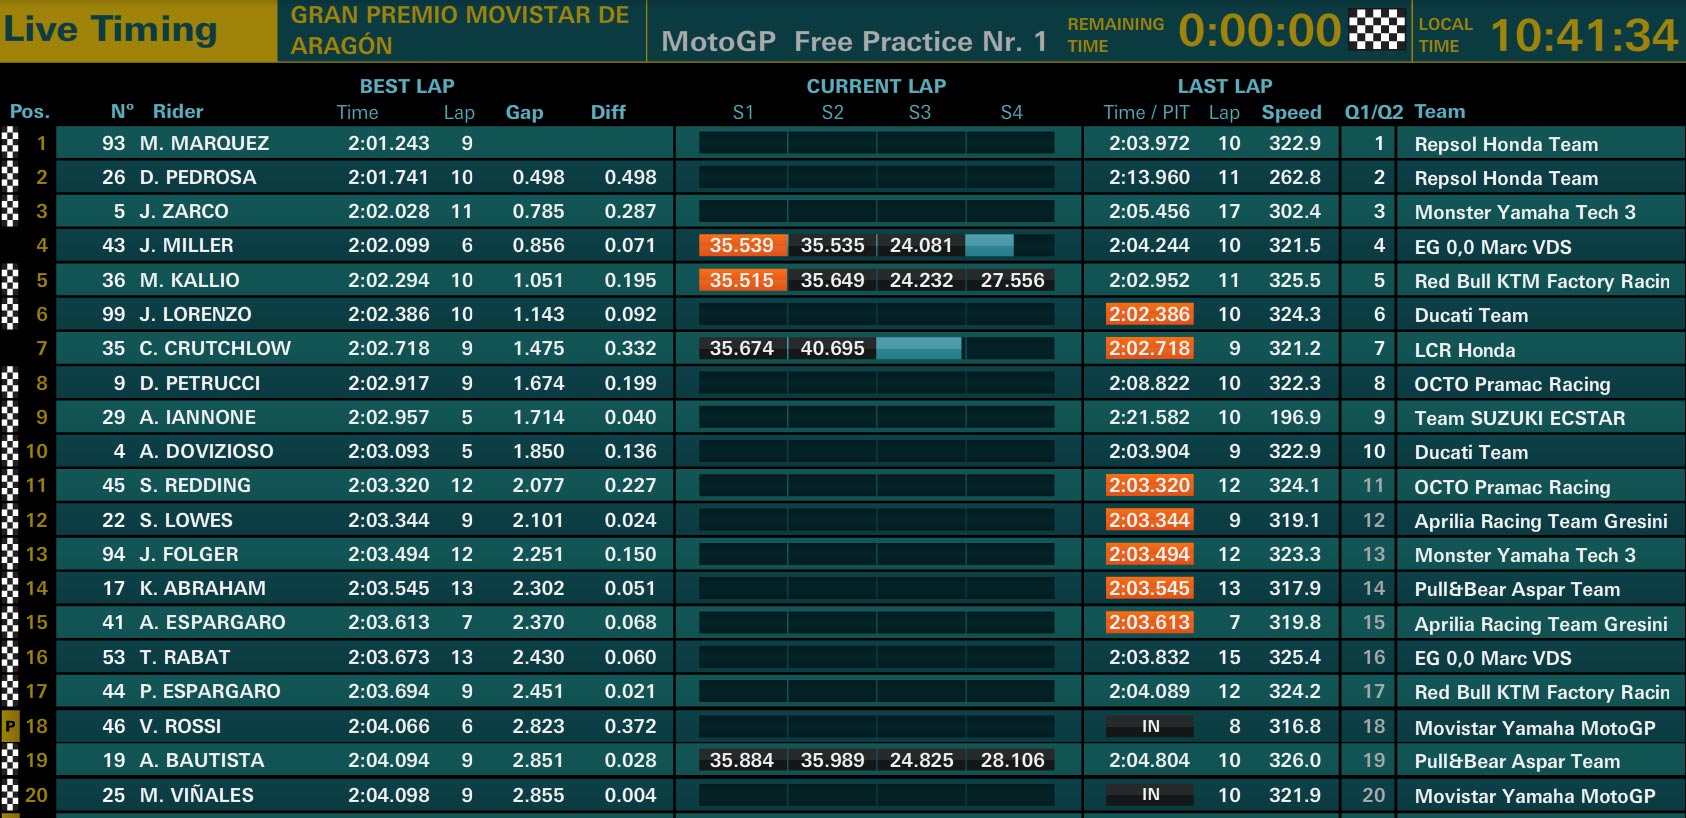Viewport: 1686px width, 818px height.
Task: Click the IN pit indicator for V. Rossi
Action: tap(1150, 726)
